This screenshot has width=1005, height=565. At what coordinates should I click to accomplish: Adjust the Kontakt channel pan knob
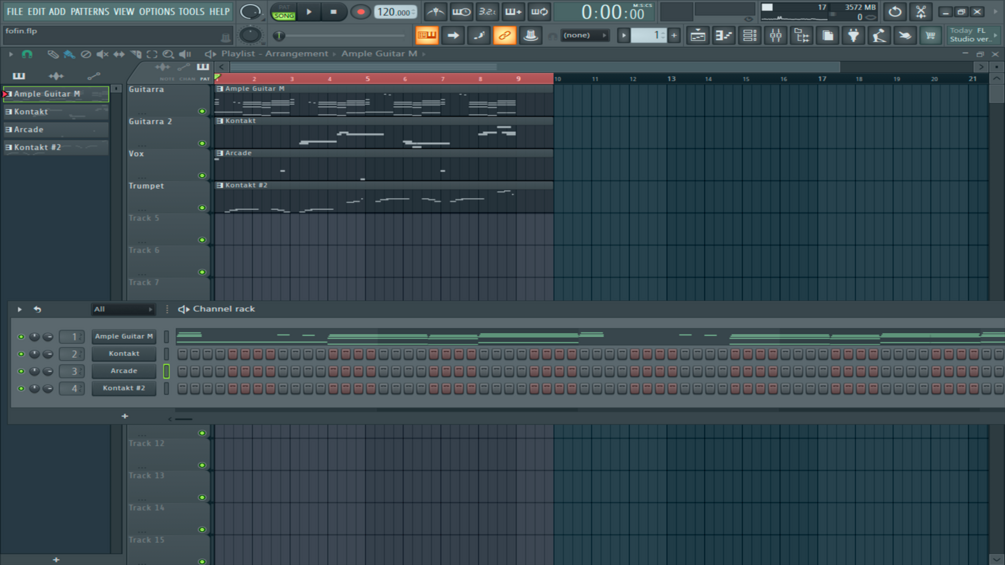coord(35,354)
